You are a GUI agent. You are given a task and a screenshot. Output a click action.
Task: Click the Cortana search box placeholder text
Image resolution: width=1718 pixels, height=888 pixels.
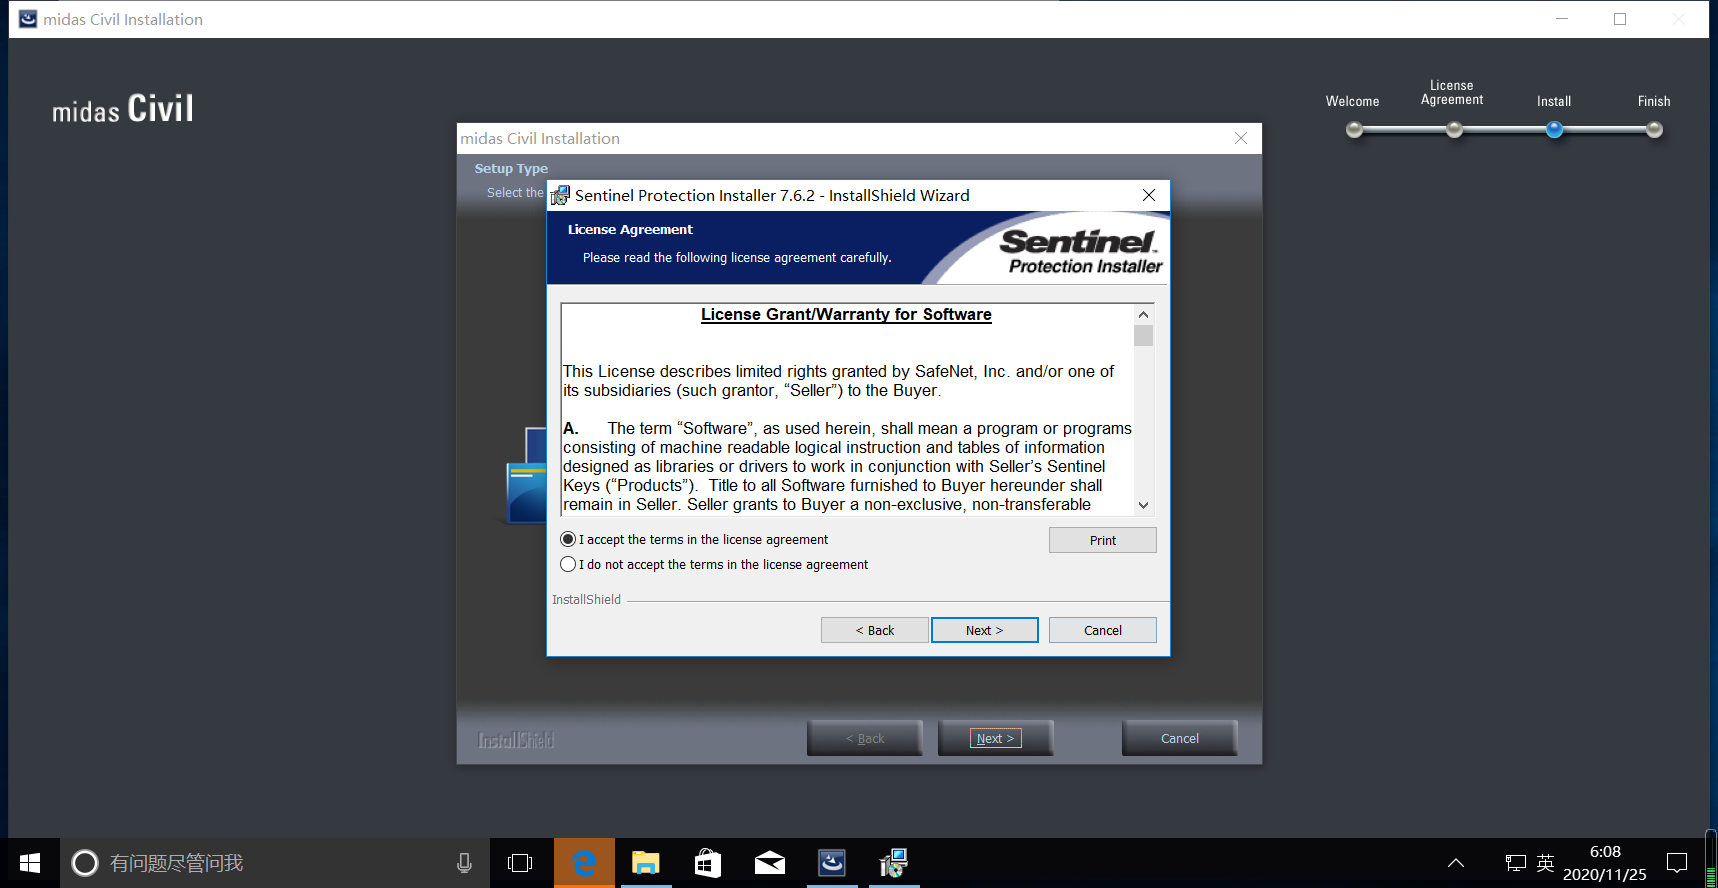coord(176,863)
